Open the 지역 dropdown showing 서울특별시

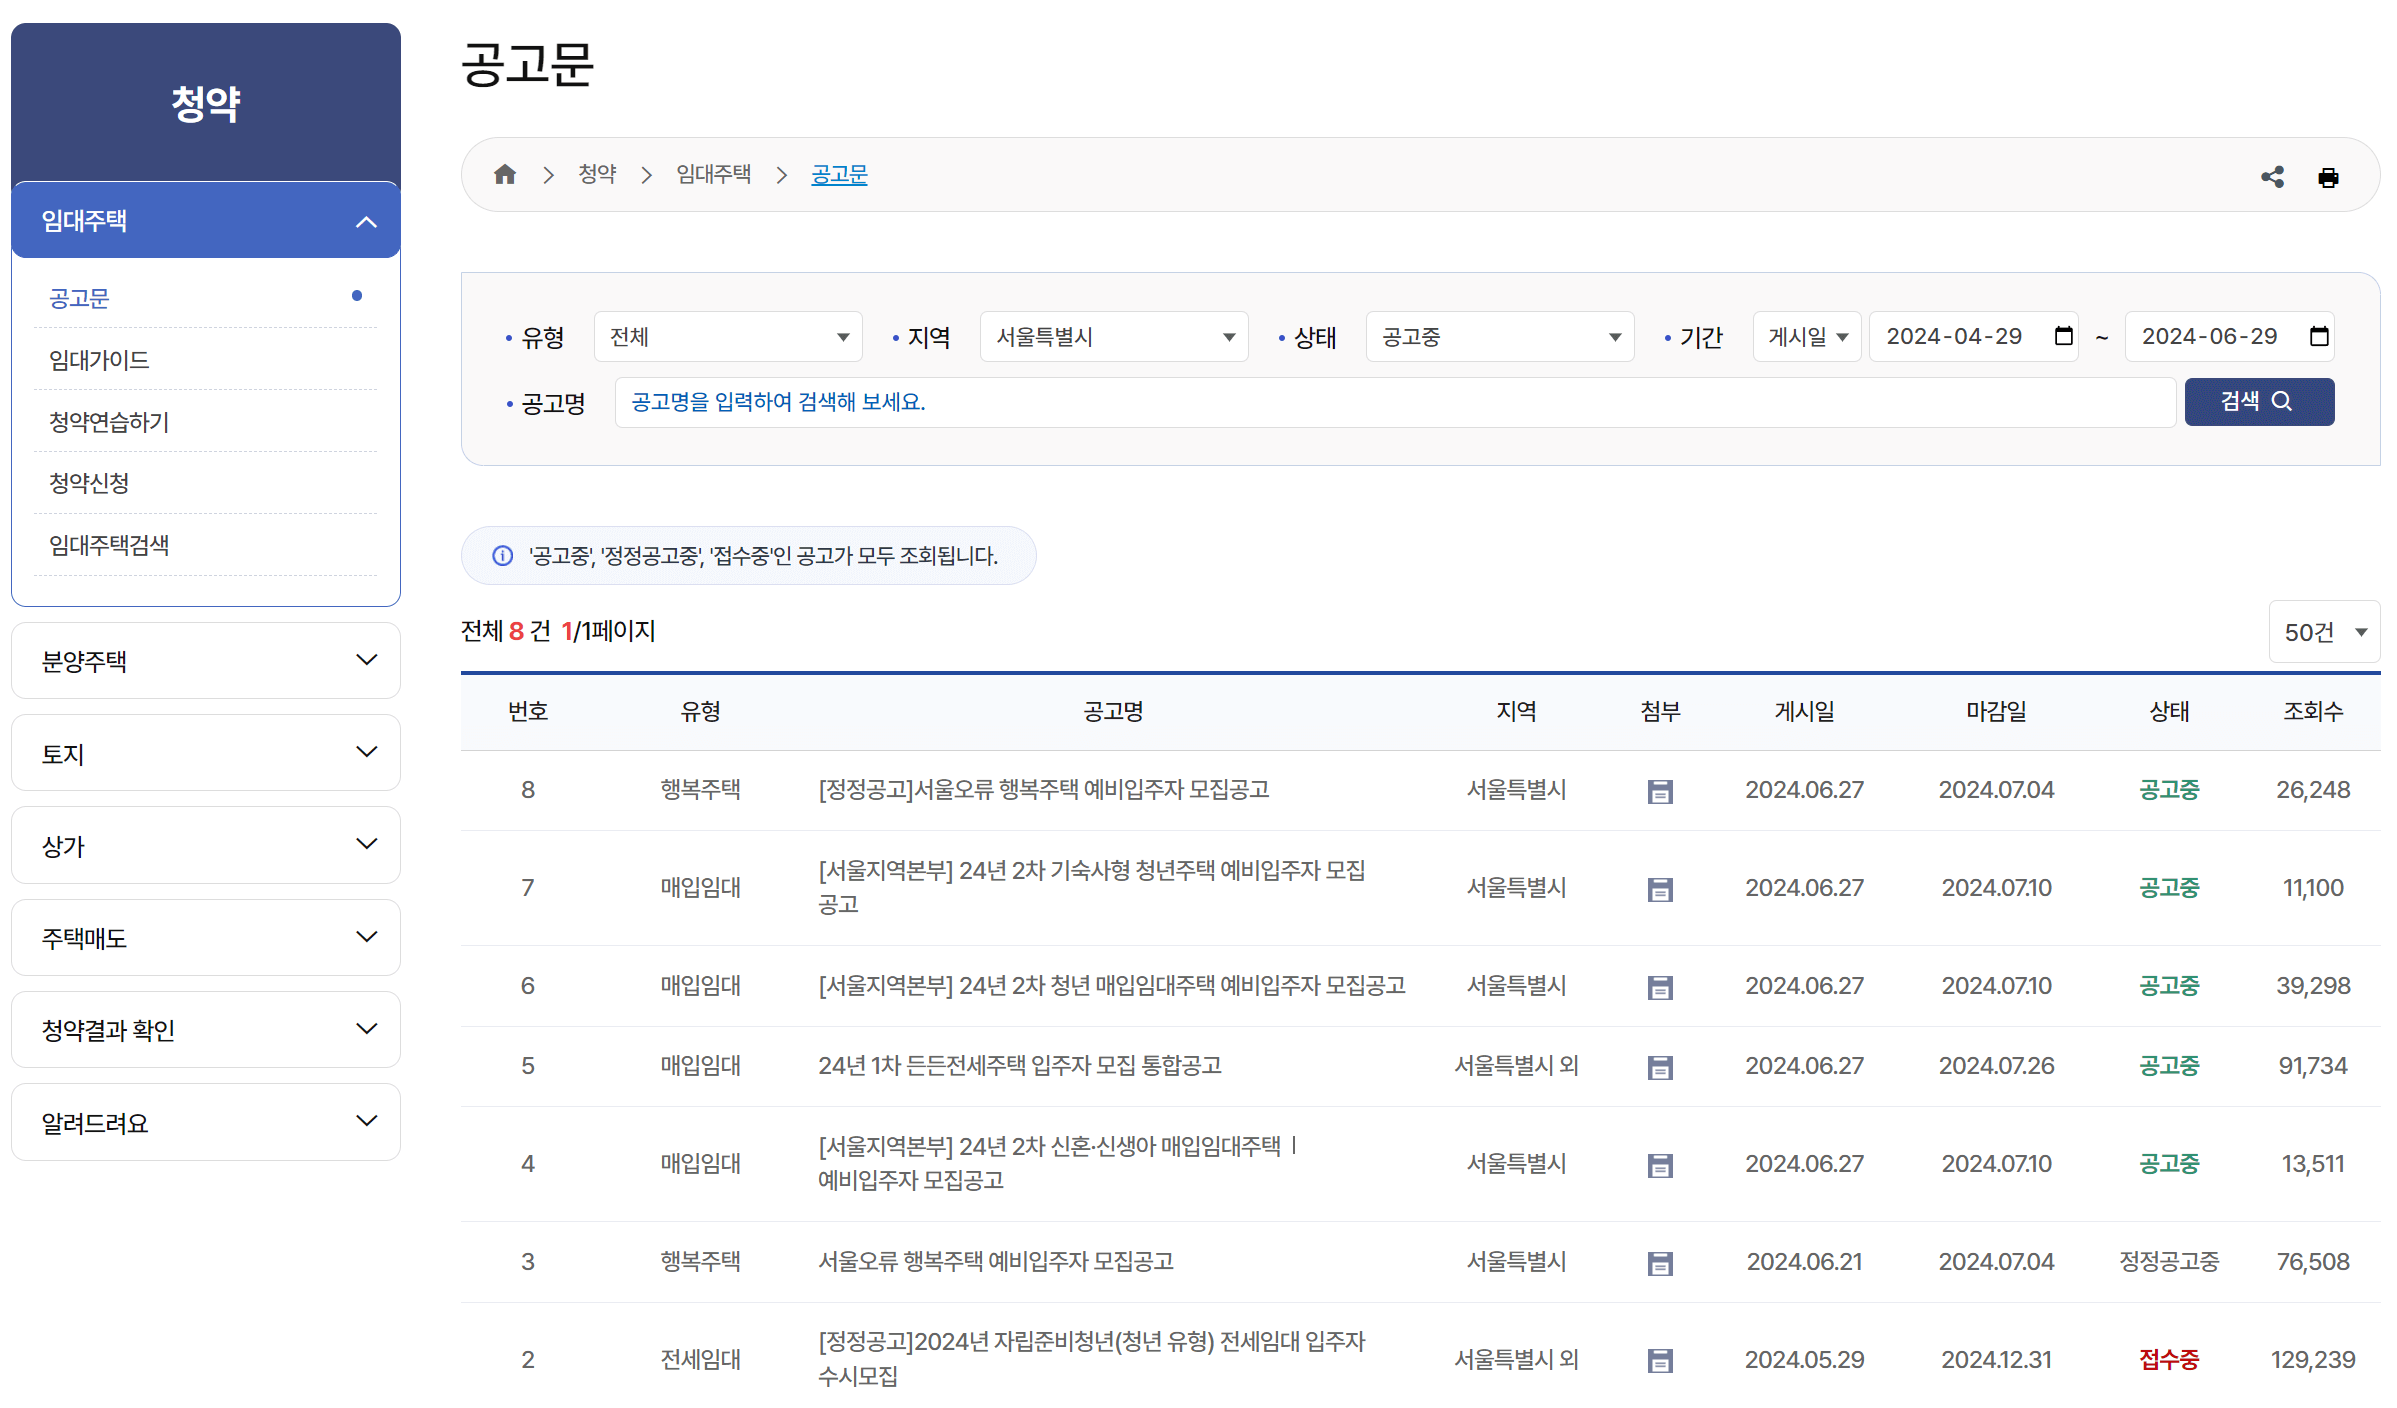(x=1113, y=336)
